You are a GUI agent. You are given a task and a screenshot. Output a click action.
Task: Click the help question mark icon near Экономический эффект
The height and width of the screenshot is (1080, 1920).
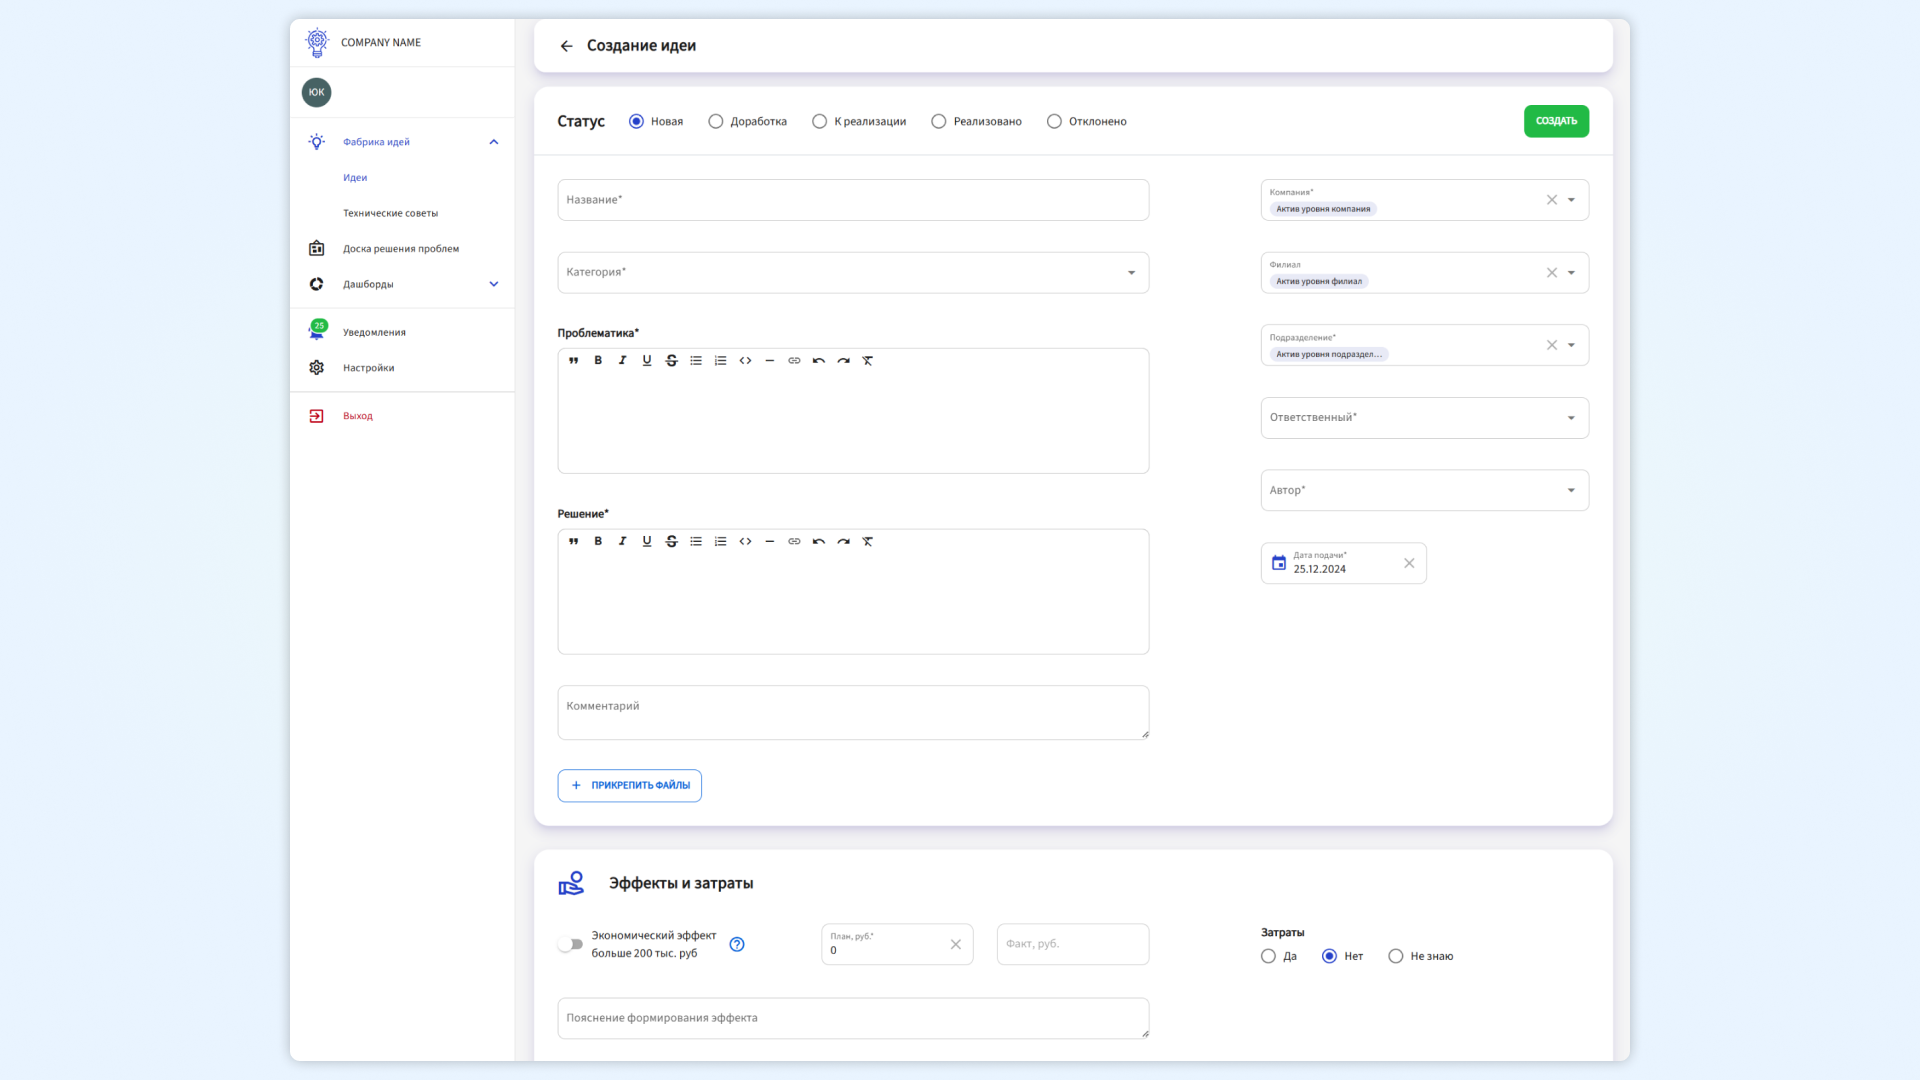point(737,945)
